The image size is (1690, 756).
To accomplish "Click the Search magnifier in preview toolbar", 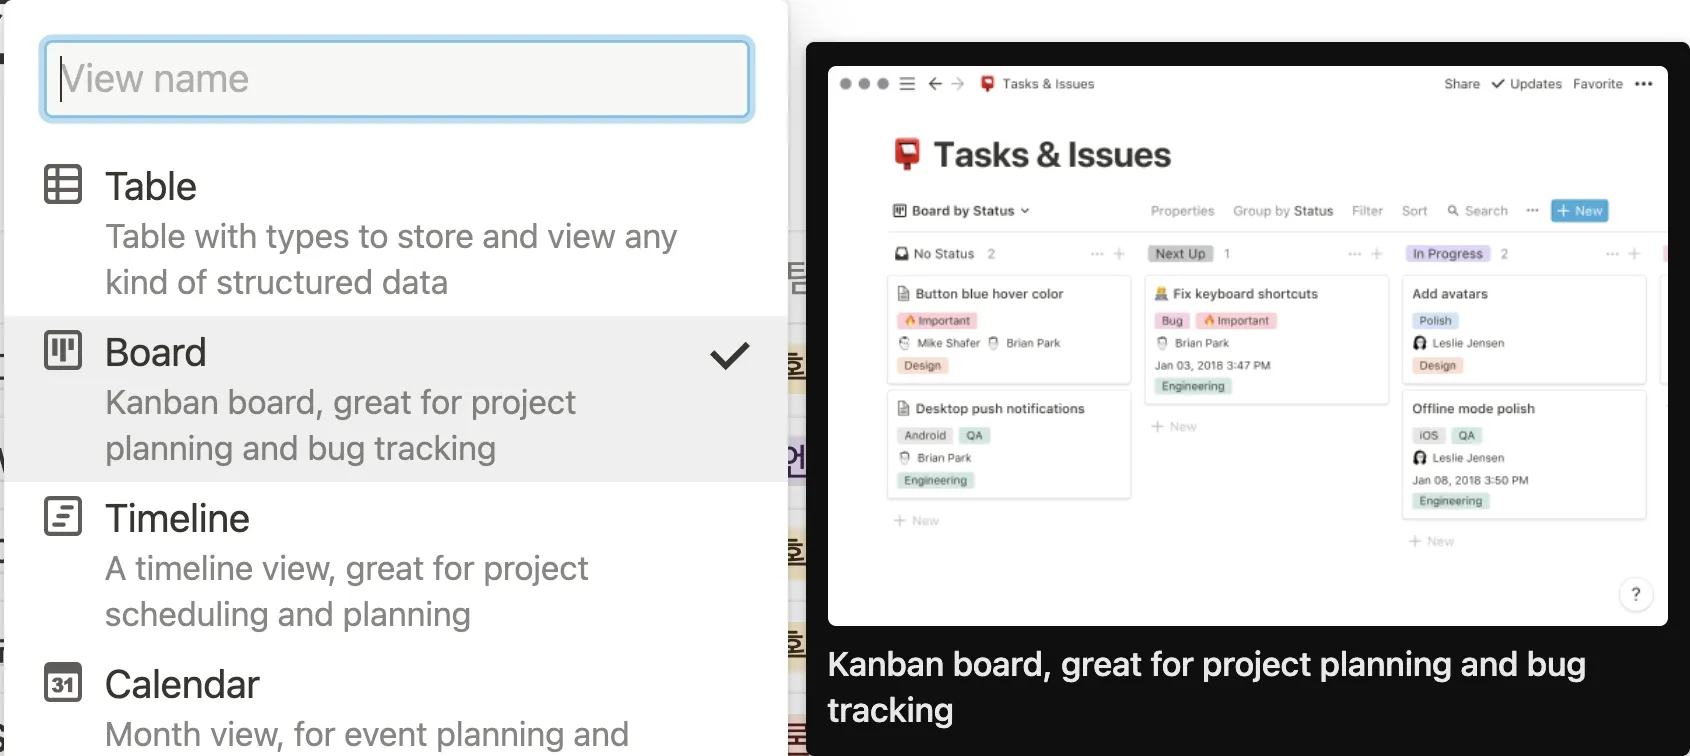I will (1453, 211).
